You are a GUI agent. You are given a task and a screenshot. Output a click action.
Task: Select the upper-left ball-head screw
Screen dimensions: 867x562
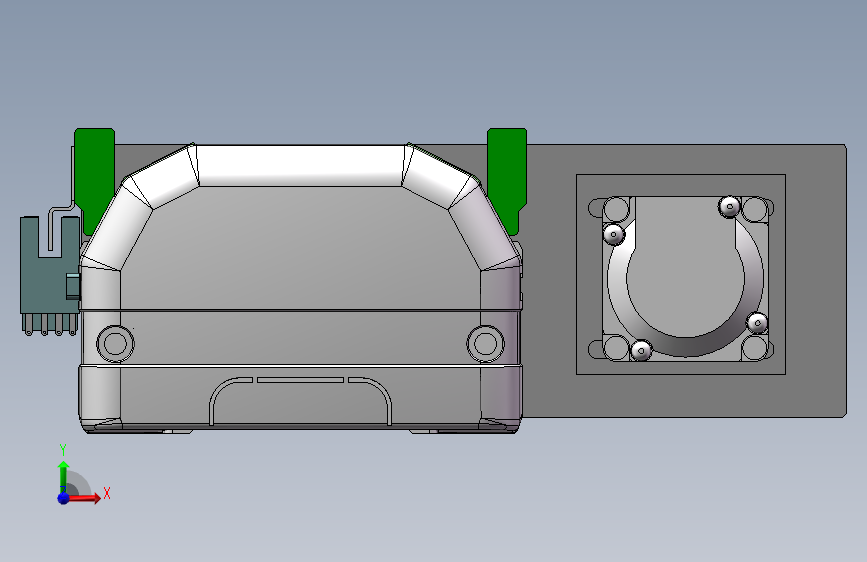613,234
